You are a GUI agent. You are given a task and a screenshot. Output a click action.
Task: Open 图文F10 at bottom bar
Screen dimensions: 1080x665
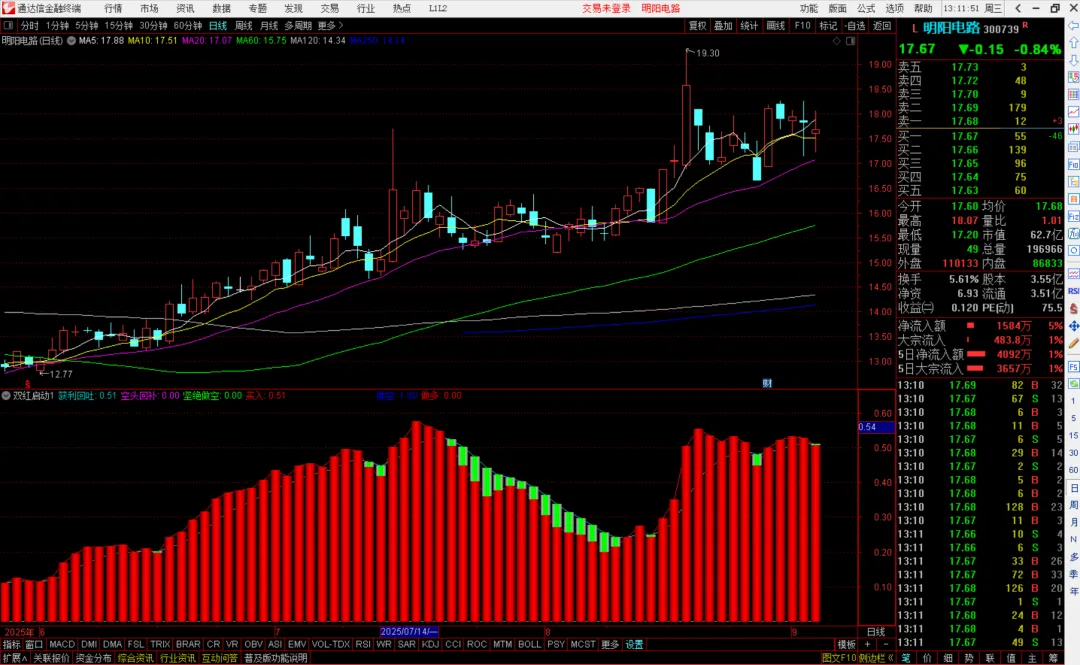tap(838, 658)
